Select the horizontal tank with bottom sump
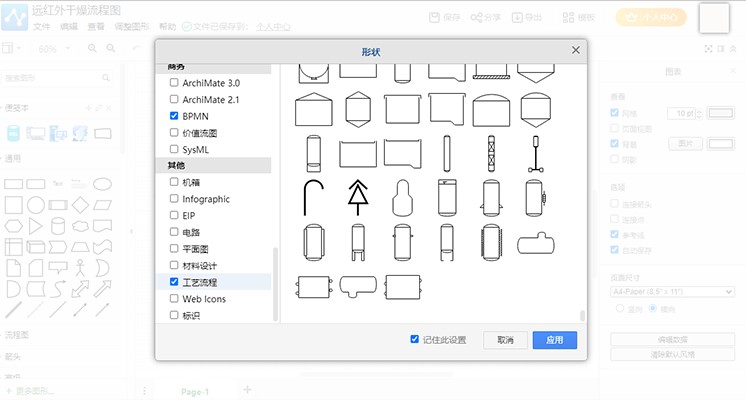 [x=358, y=287]
